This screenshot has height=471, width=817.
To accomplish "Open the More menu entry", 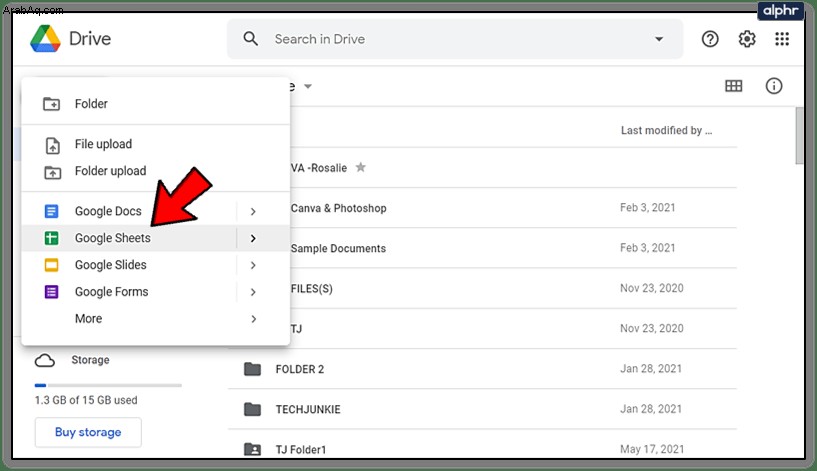I will pyautogui.click(x=155, y=318).
